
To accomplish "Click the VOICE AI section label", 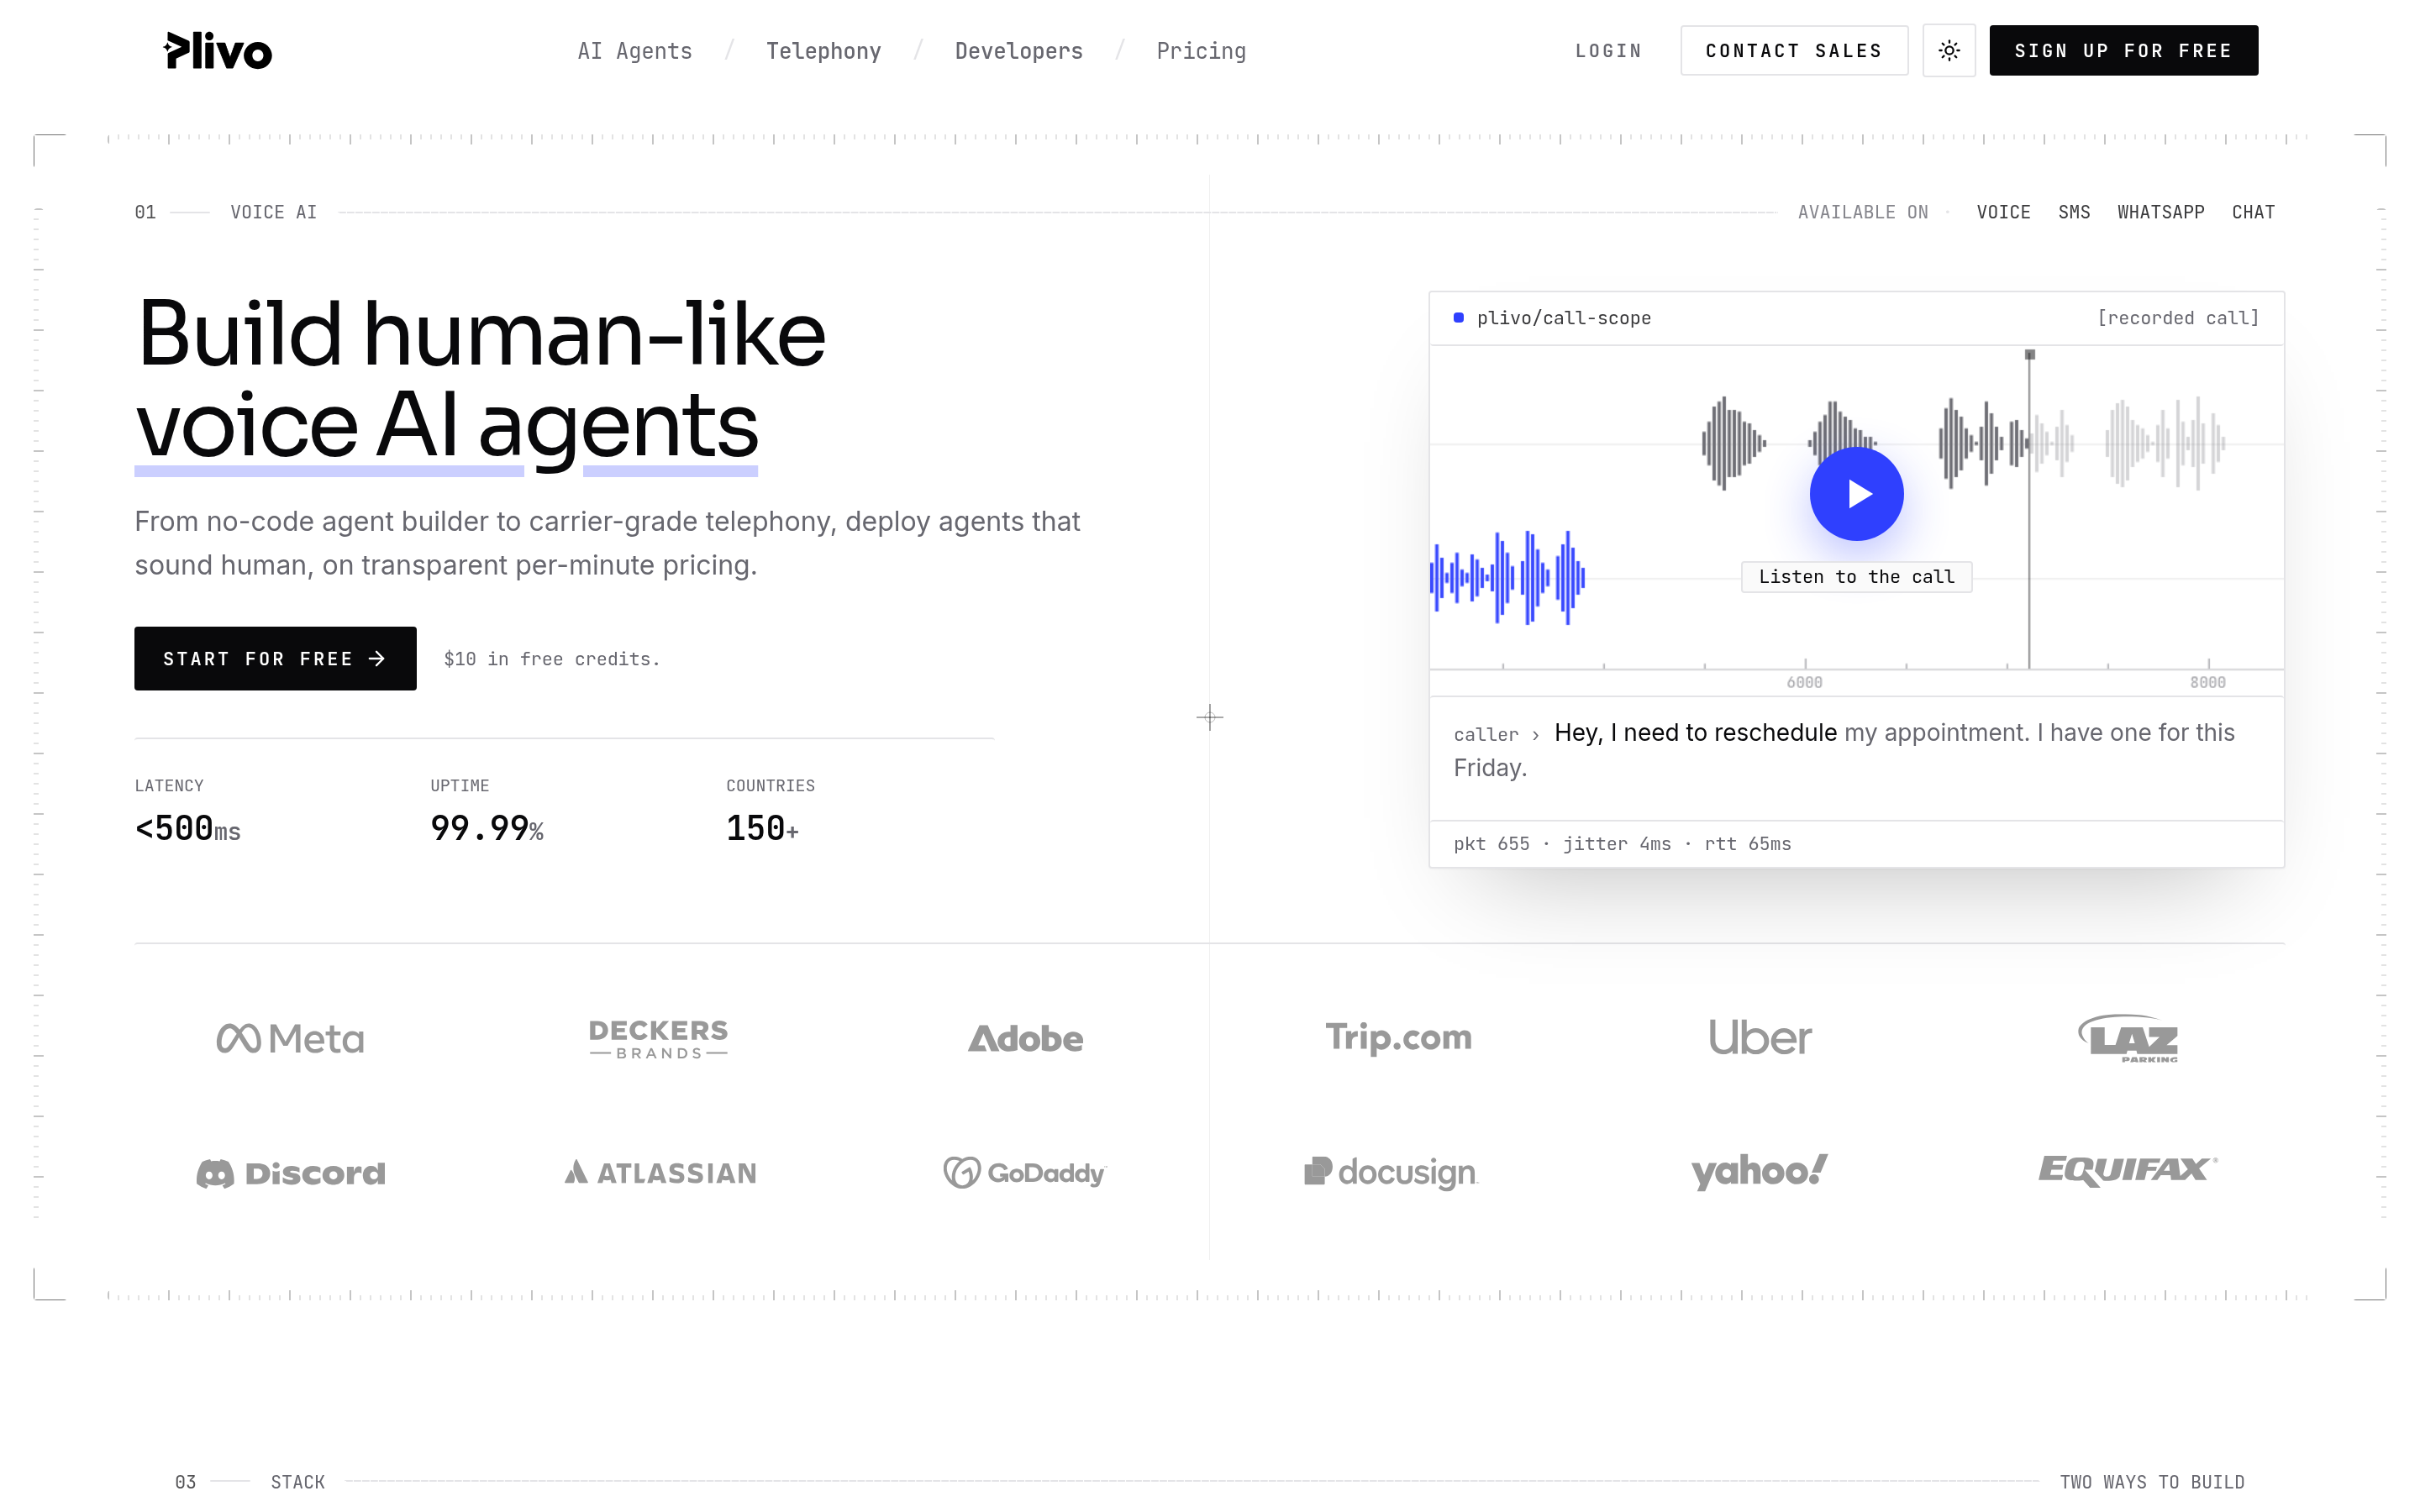I will 273,212.
